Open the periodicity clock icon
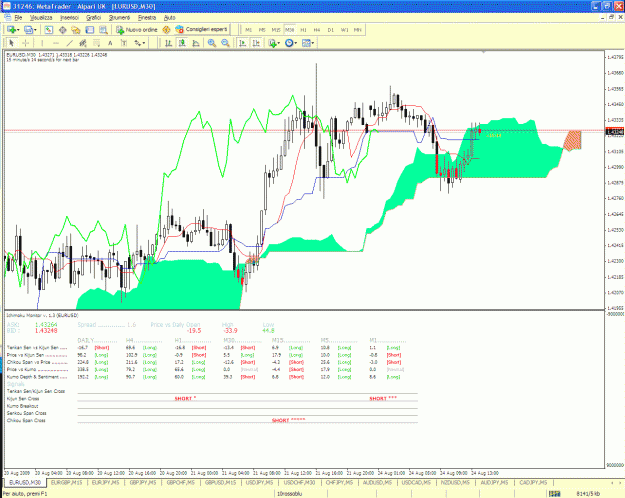625x498 pixels. coord(289,43)
